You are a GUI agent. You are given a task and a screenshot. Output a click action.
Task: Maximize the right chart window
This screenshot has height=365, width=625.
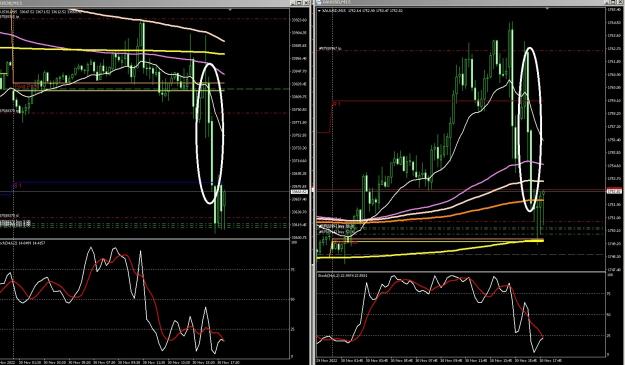613,2
